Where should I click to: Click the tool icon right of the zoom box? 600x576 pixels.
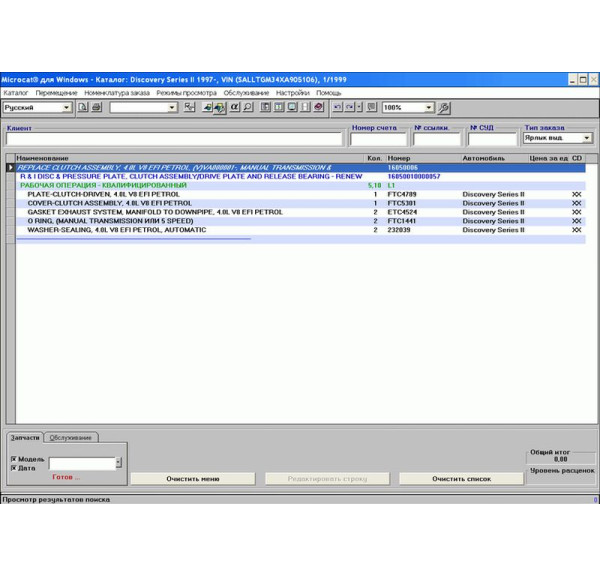(x=444, y=108)
